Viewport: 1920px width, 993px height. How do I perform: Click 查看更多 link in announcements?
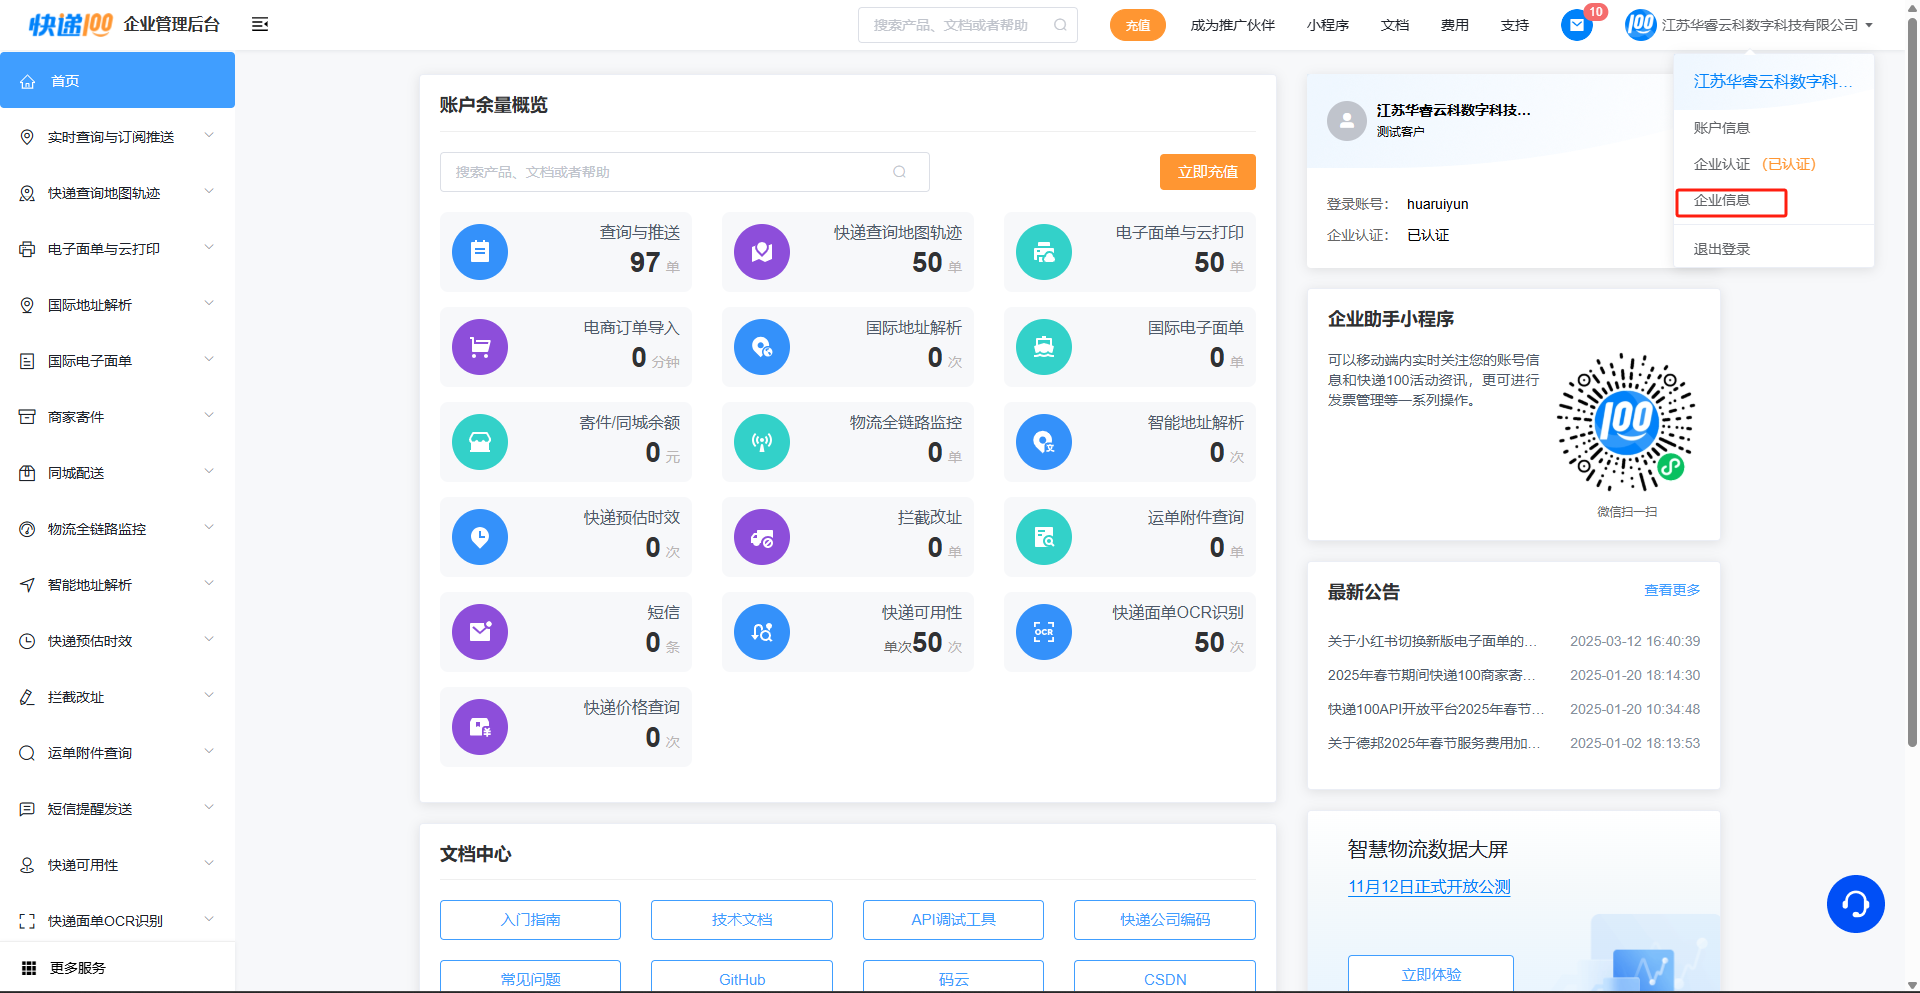pos(1672,591)
